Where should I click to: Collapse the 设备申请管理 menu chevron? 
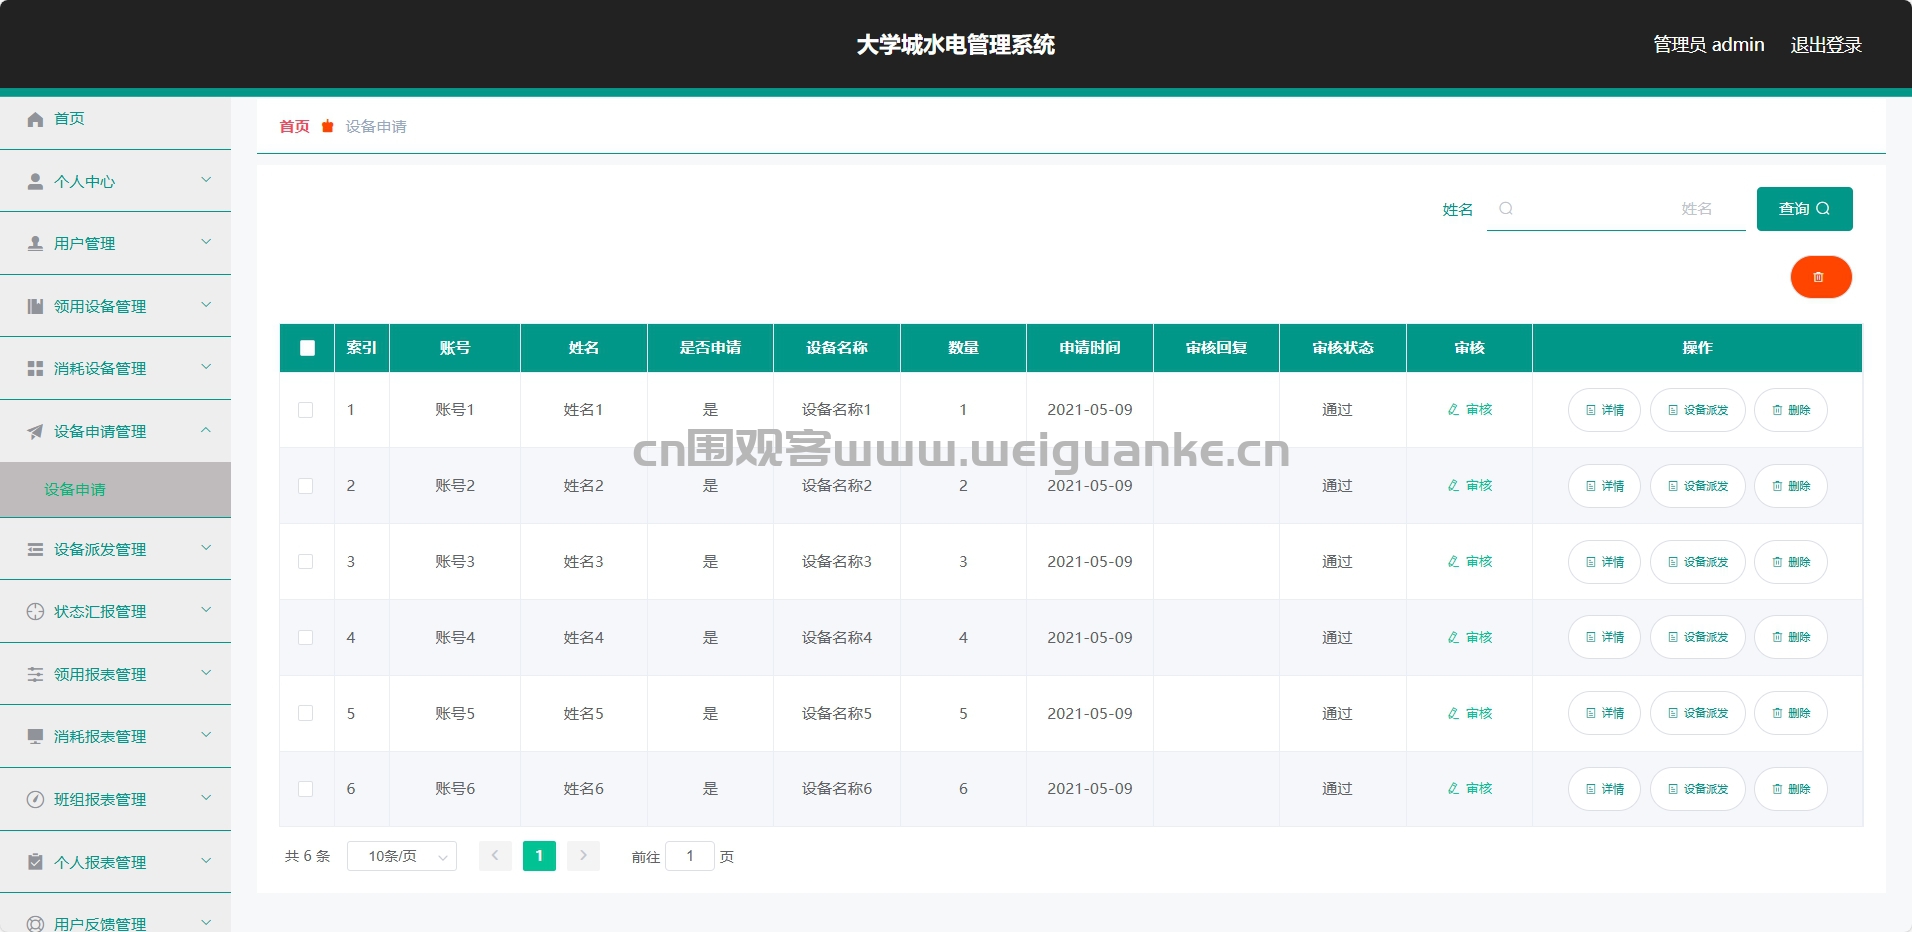[206, 430]
